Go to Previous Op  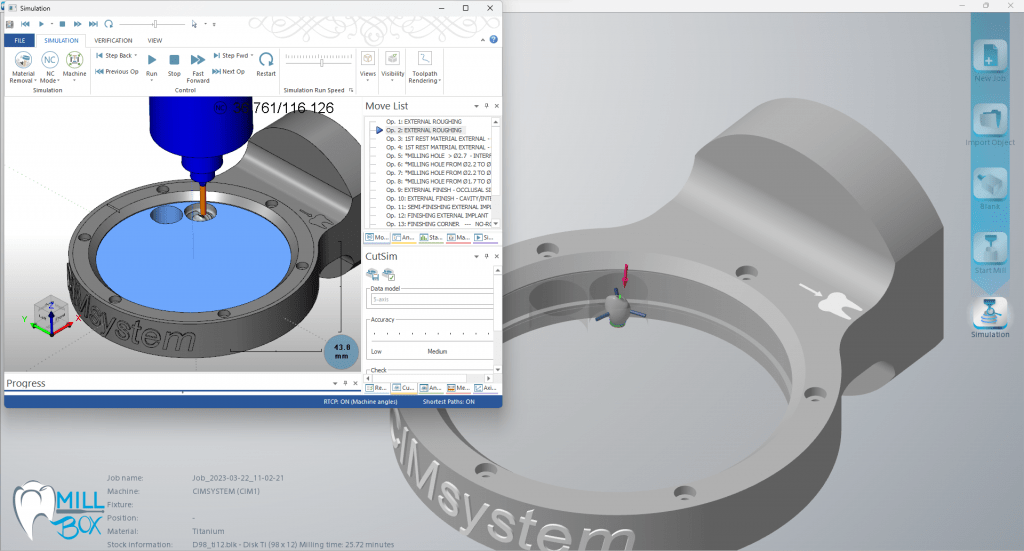click(x=117, y=72)
